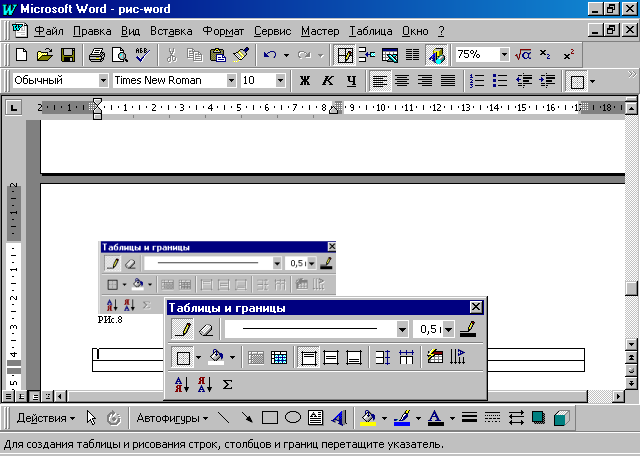Apply subscript formatting

[545, 55]
